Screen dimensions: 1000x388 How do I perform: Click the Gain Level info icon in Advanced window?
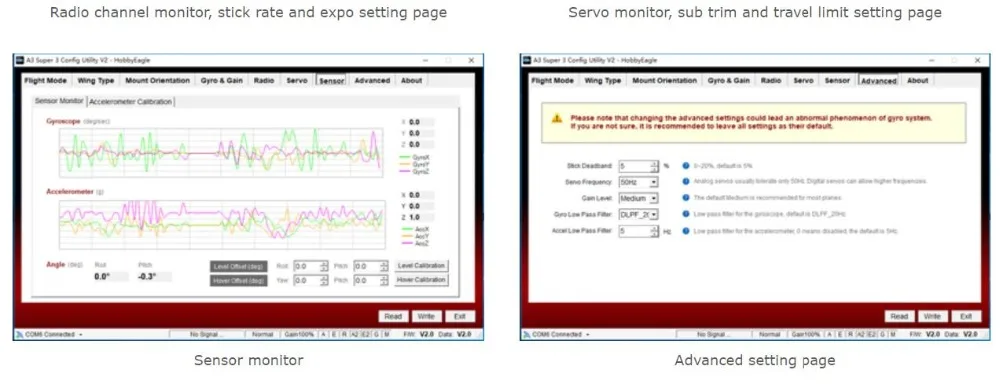(x=686, y=198)
